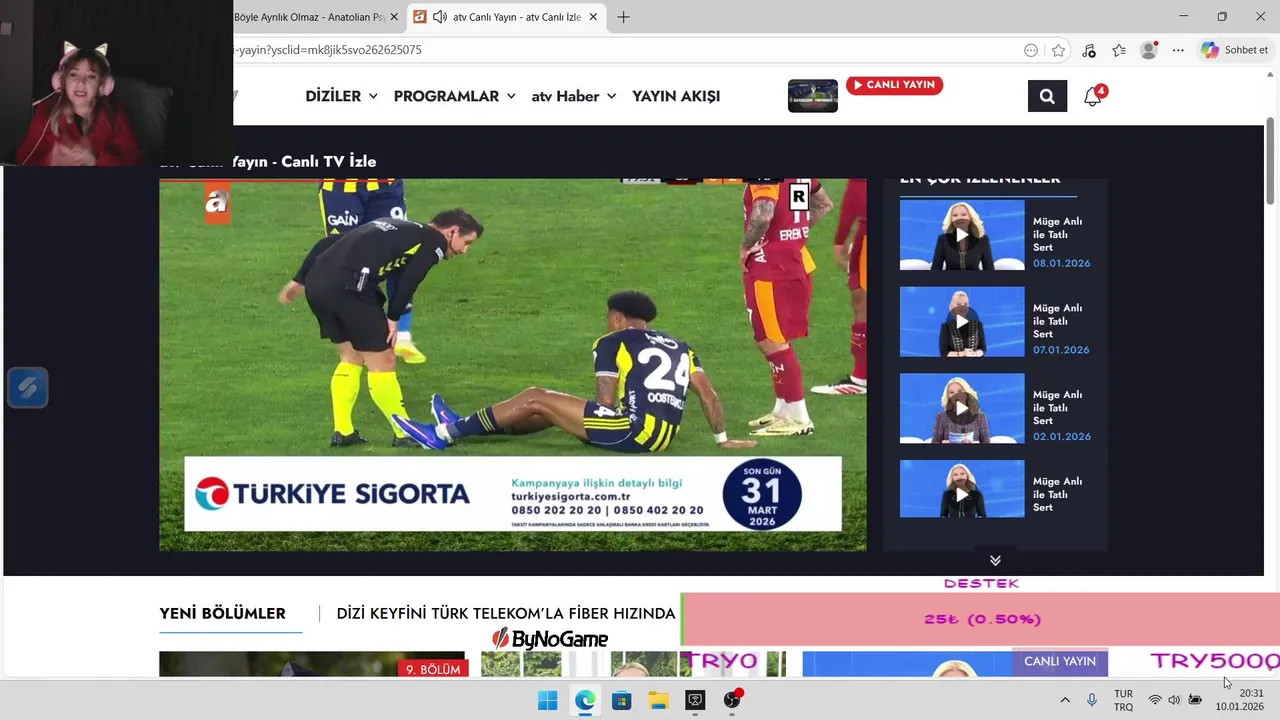The image size is (1280, 720).
Task: Play Müge Anlı video dated 08.01.2026
Action: (962, 235)
